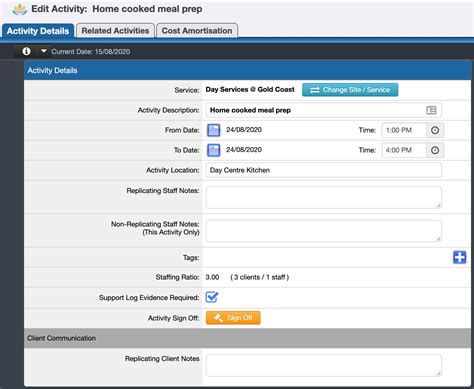Open the Related Activities tab
This screenshot has width=474, height=389.
[115, 31]
